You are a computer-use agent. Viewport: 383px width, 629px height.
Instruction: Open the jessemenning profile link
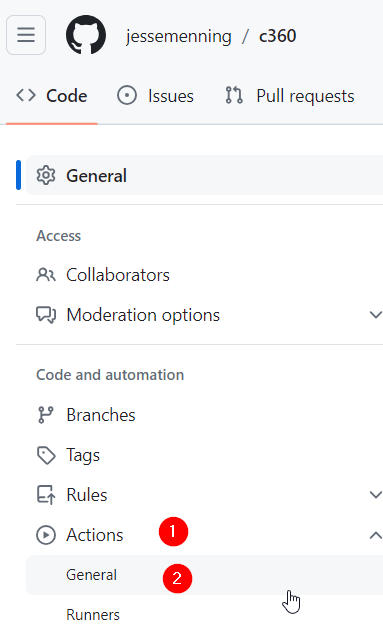coord(178,36)
